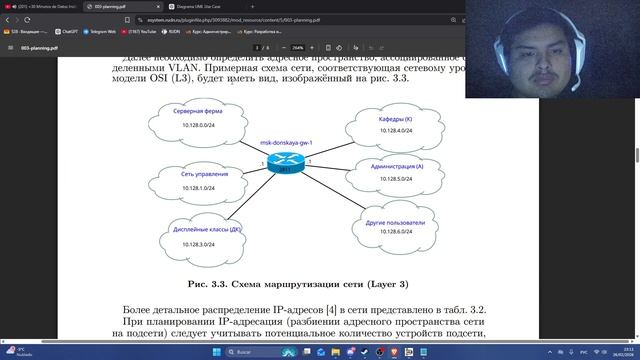Click the text 10.128.3.0/24

[x=199, y=244]
